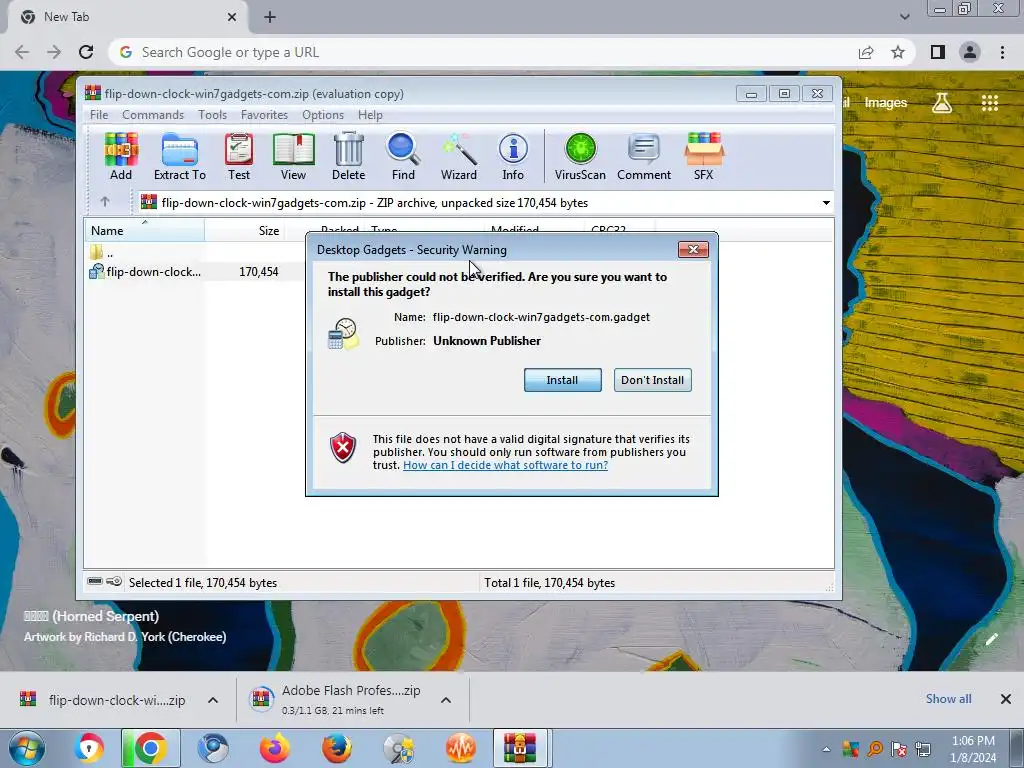Click the SFX toolbar icon
The height and width of the screenshot is (768, 1024).
703,157
